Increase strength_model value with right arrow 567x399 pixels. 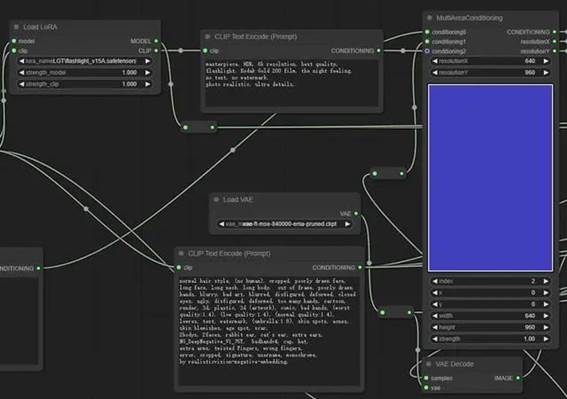tap(148, 73)
